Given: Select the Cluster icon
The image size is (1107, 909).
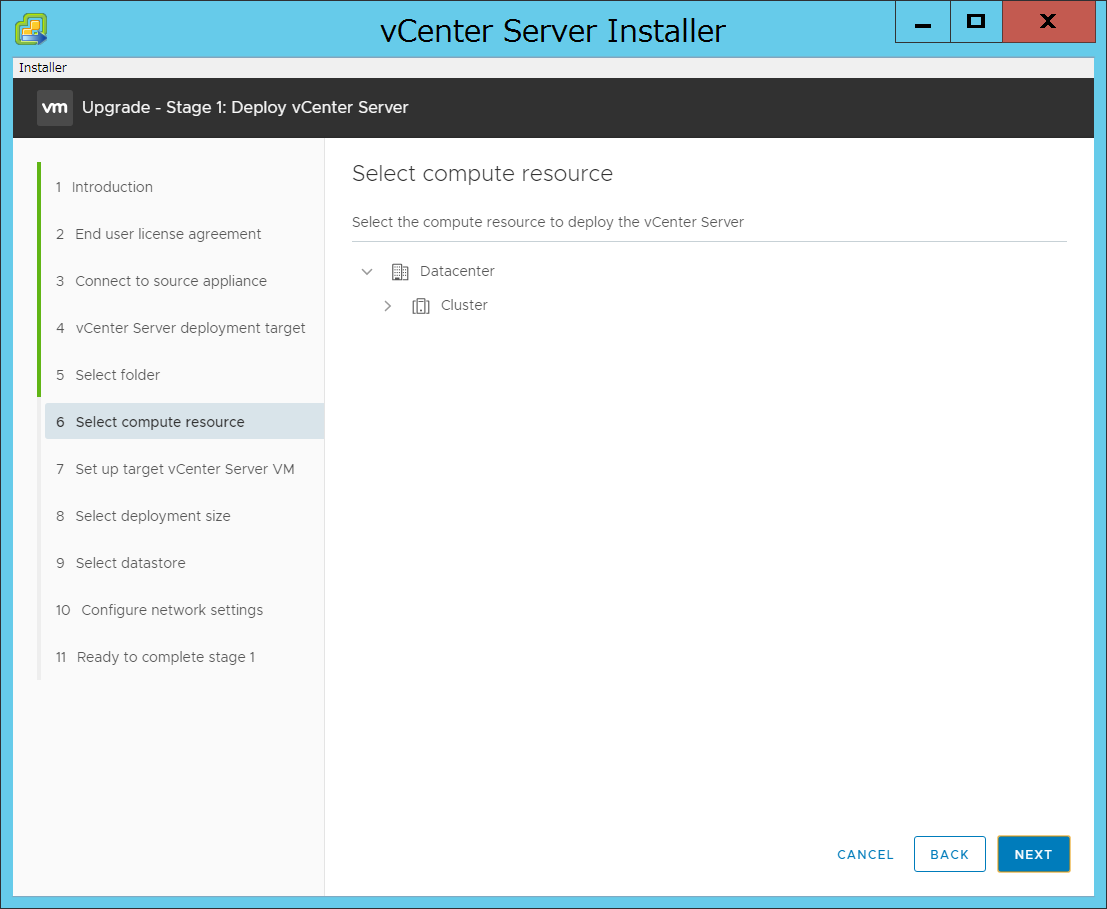Looking at the screenshot, I should (421, 306).
